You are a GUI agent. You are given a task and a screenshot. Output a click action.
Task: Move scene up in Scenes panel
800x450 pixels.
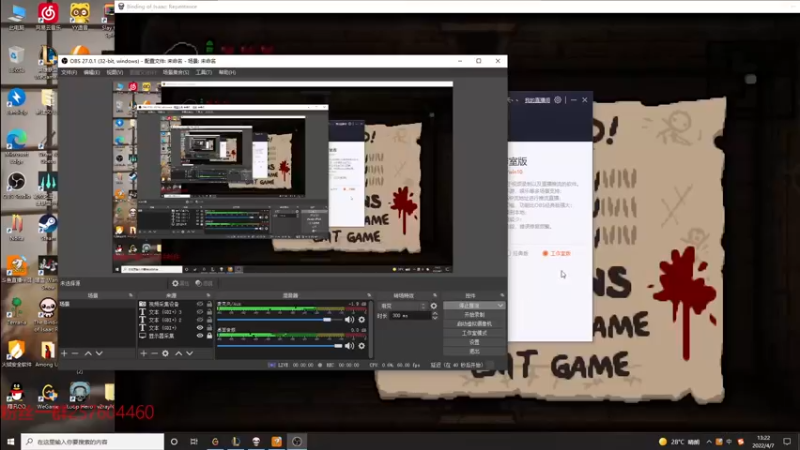pyautogui.click(x=88, y=353)
